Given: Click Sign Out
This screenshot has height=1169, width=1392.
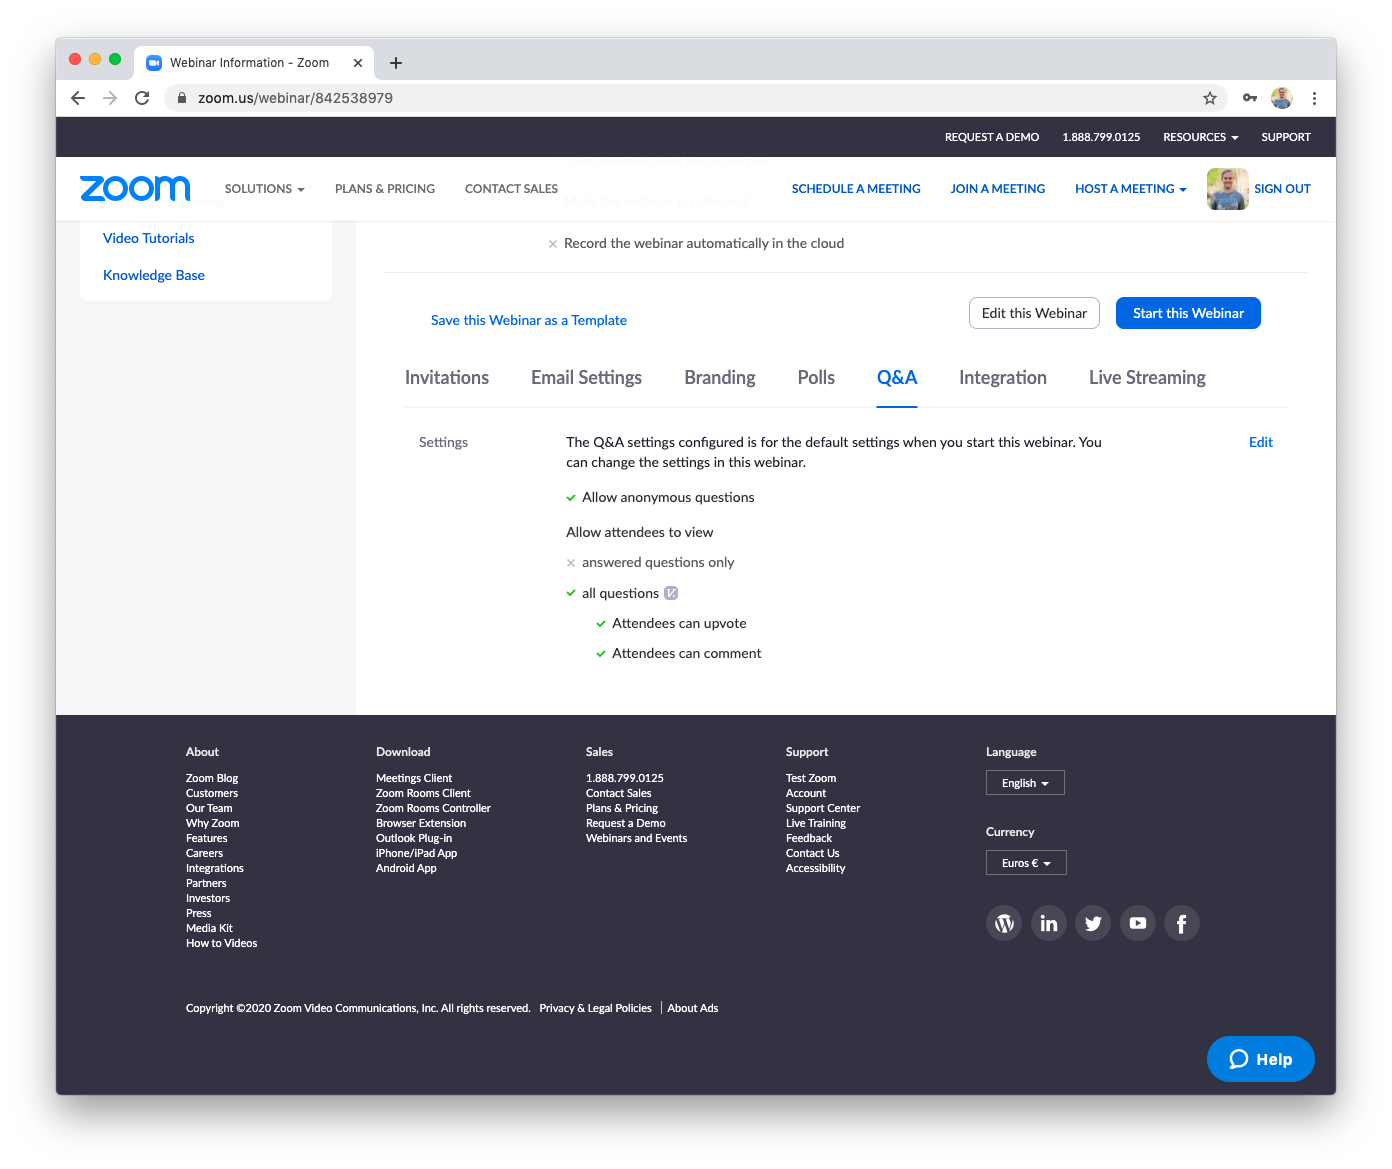Looking at the screenshot, I should 1282,189.
